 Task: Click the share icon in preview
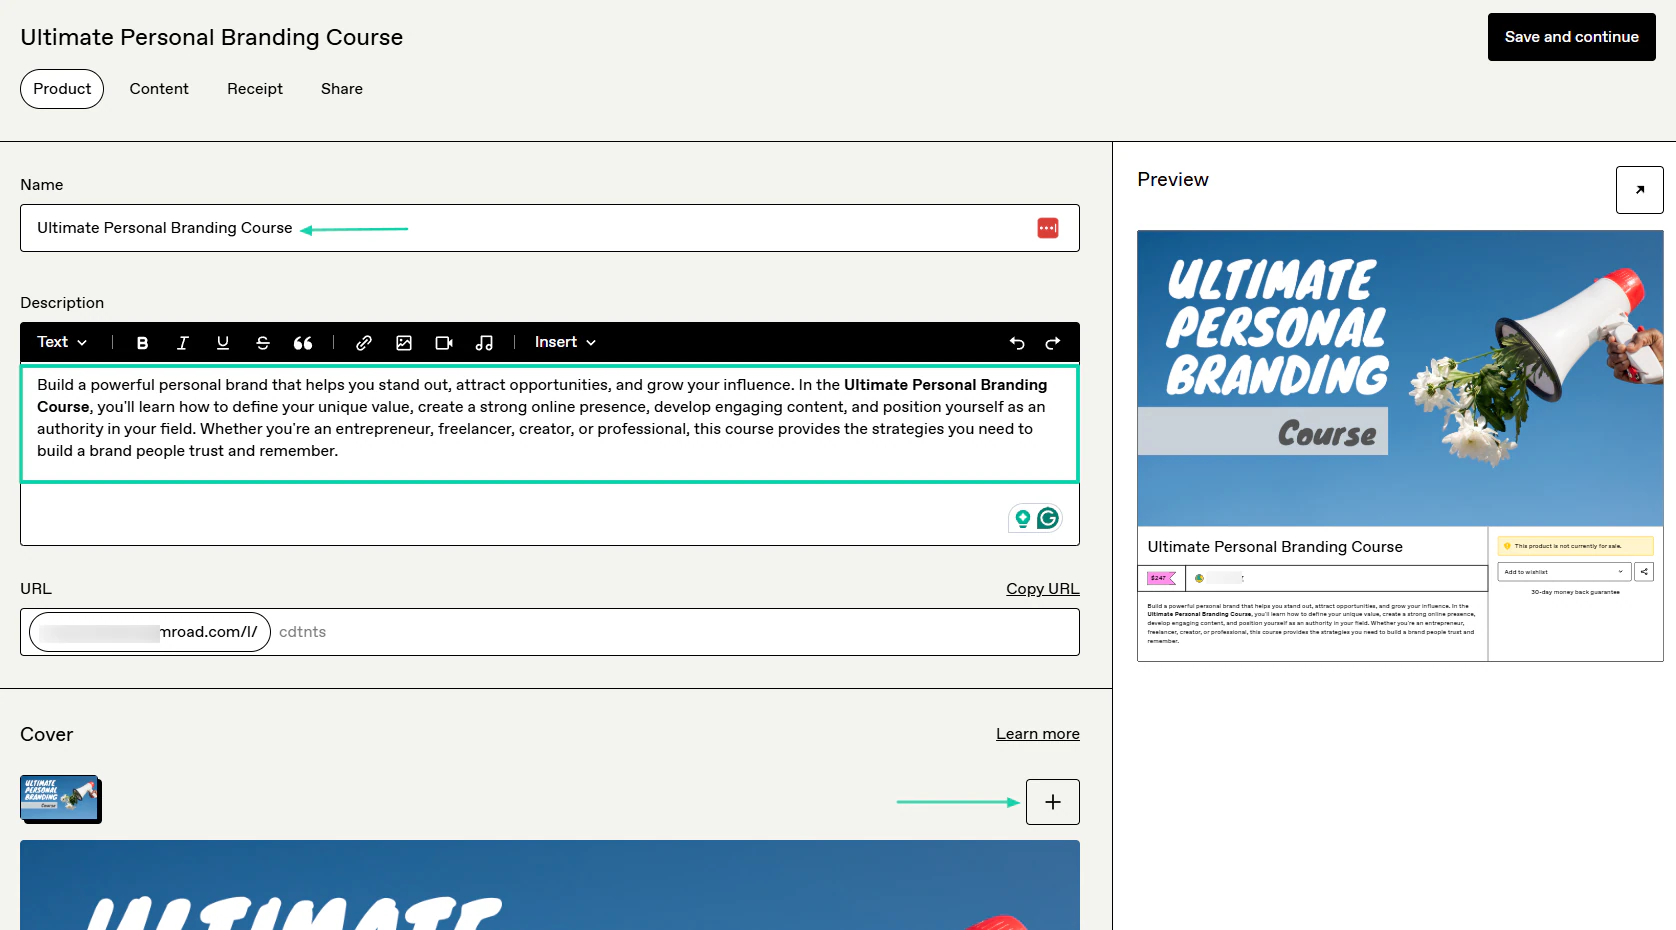tap(1644, 572)
